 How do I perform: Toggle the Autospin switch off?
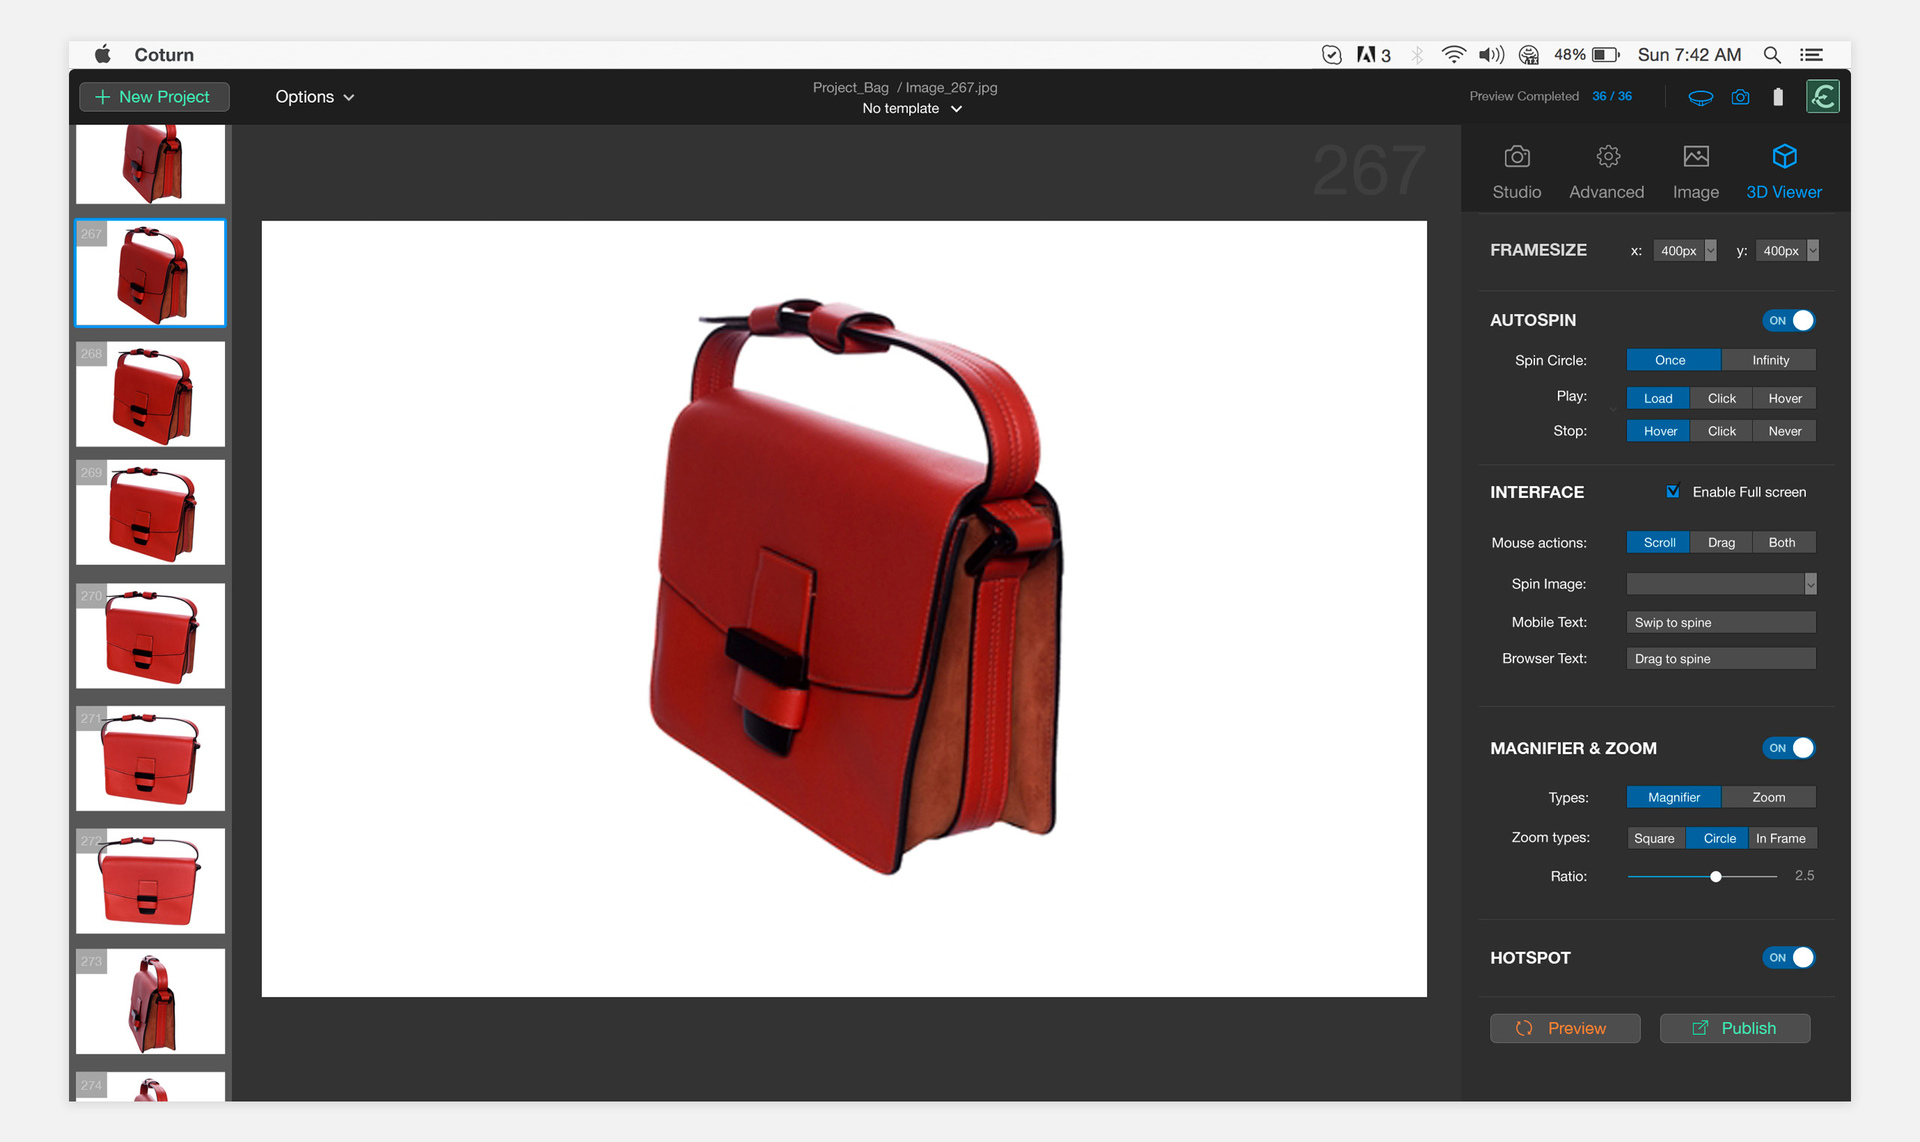pyautogui.click(x=1788, y=321)
